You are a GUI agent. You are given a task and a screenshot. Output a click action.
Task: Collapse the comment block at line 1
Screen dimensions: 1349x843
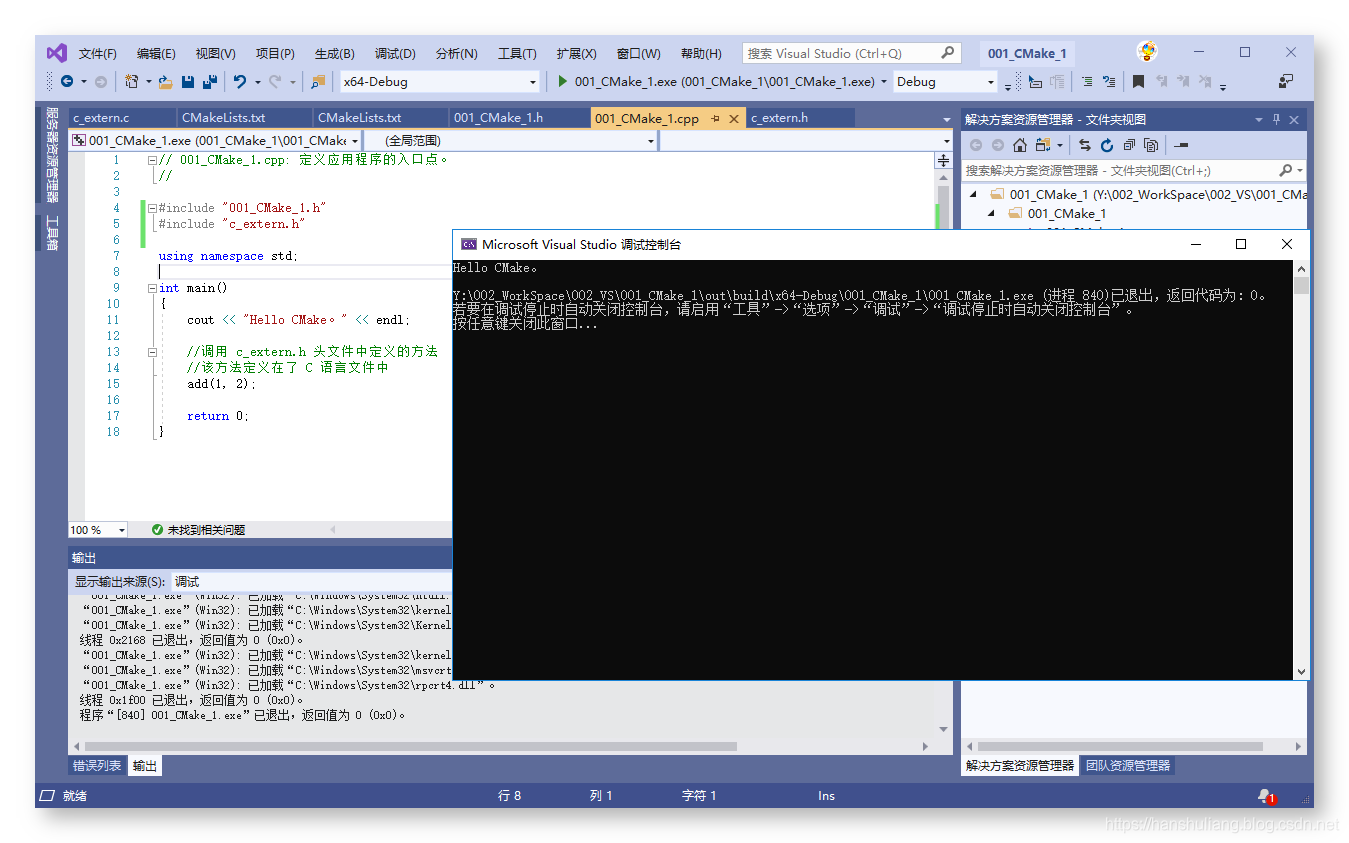click(152, 160)
